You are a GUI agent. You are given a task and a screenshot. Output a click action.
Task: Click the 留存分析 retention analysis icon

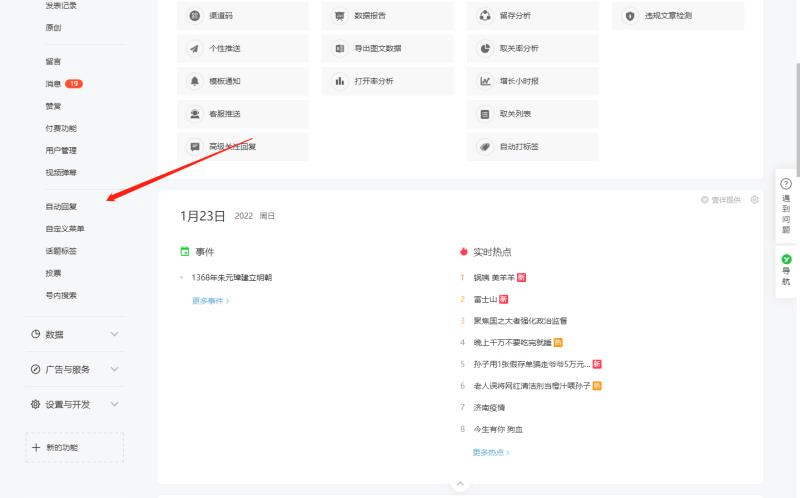click(485, 16)
